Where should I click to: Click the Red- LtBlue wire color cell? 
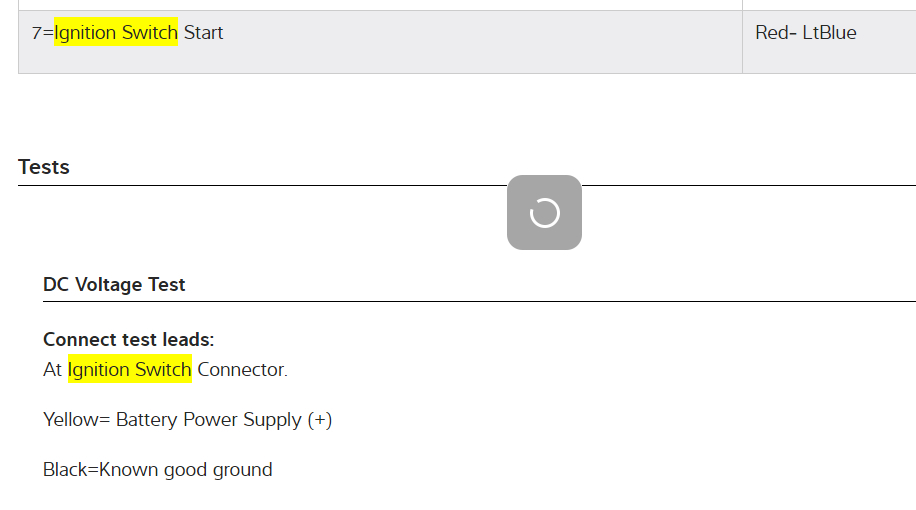(806, 33)
